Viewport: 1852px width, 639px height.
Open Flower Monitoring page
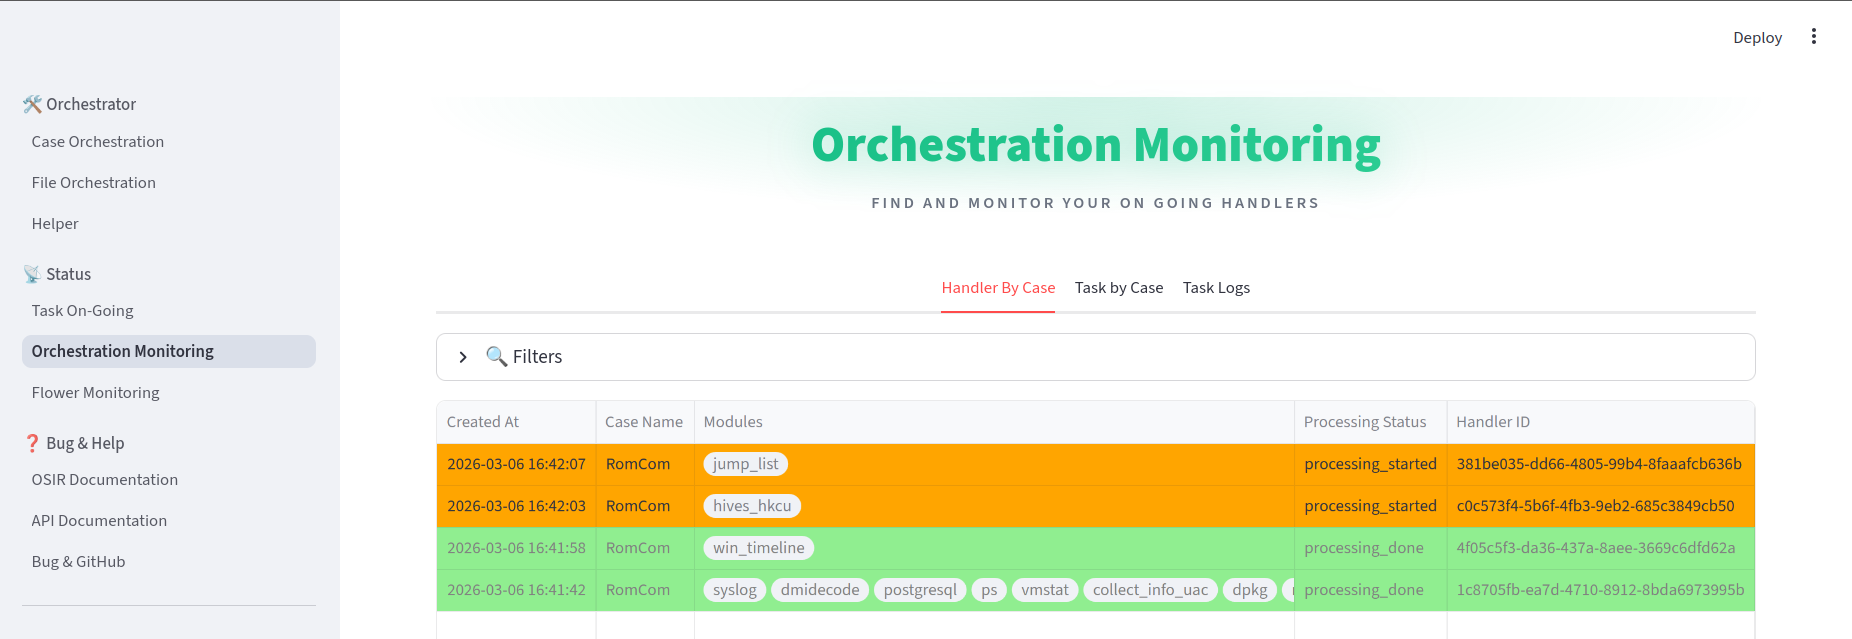coord(96,393)
